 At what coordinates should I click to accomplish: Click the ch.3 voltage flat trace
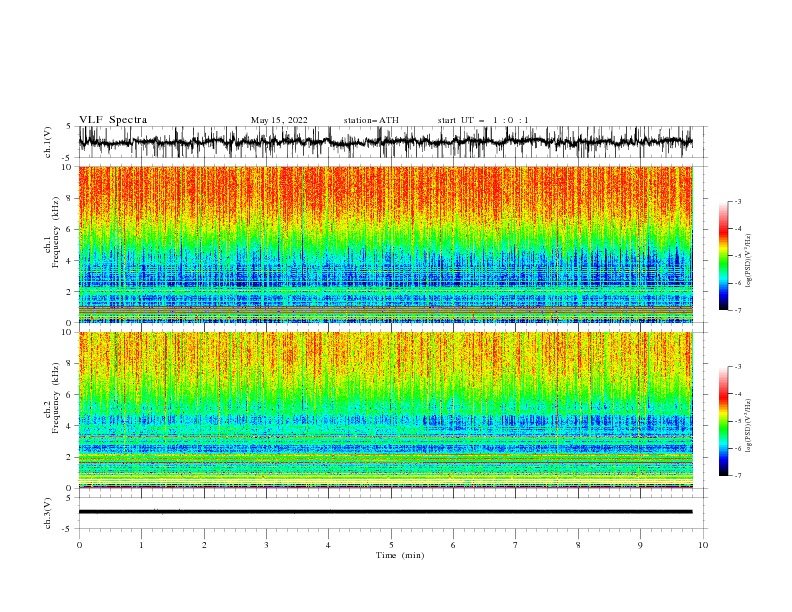(x=386, y=512)
